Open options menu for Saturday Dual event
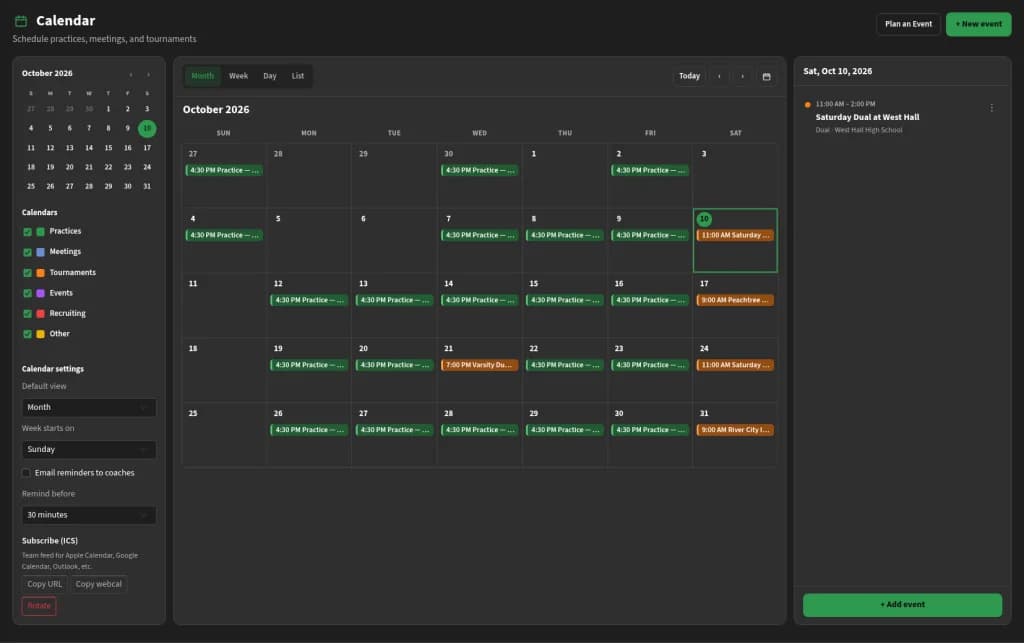This screenshot has height=643, width=1024. coord(991,108)
